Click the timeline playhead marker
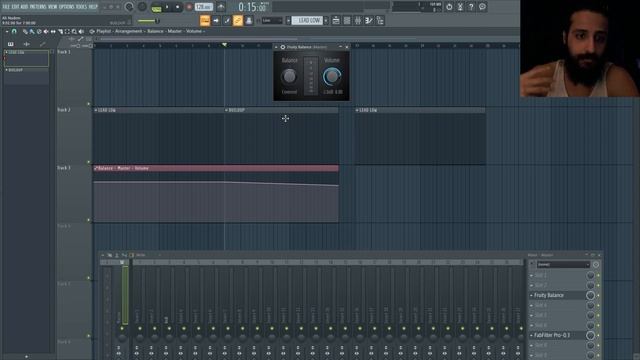The image size is (640, 360). click(224, 45)
